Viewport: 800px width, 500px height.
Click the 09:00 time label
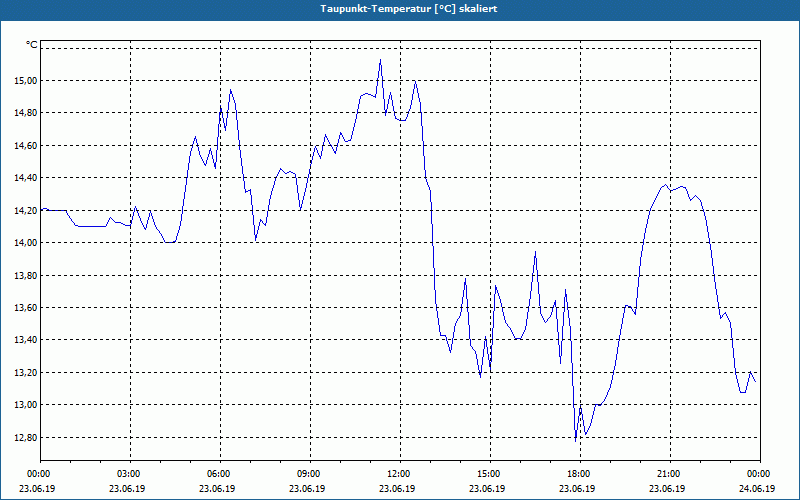(310, 474)
